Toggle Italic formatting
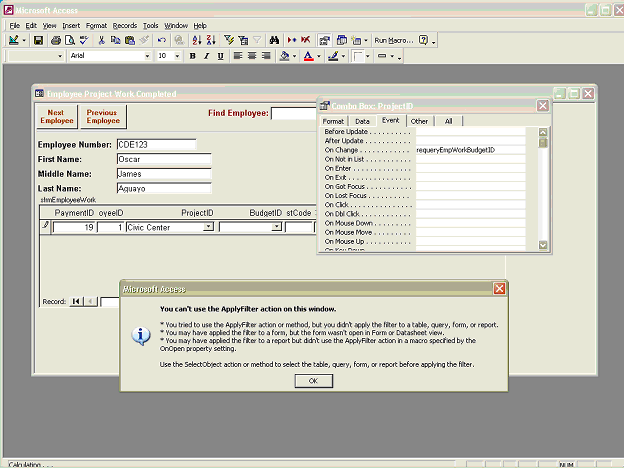Viewport: 624px width, 468px height. pos(207,56)
